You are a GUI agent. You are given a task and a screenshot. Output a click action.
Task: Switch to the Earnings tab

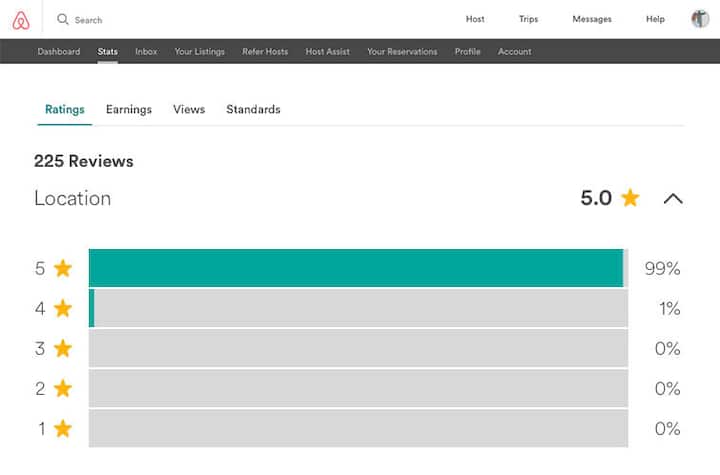(x=129, y=109)
